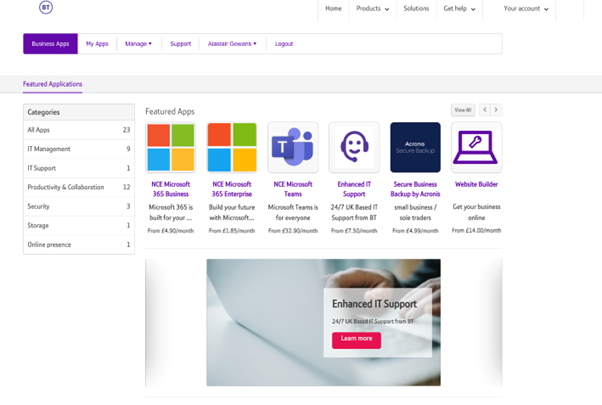
Task: Open Enhanced IT Support title link
Action: click(354, 189)
